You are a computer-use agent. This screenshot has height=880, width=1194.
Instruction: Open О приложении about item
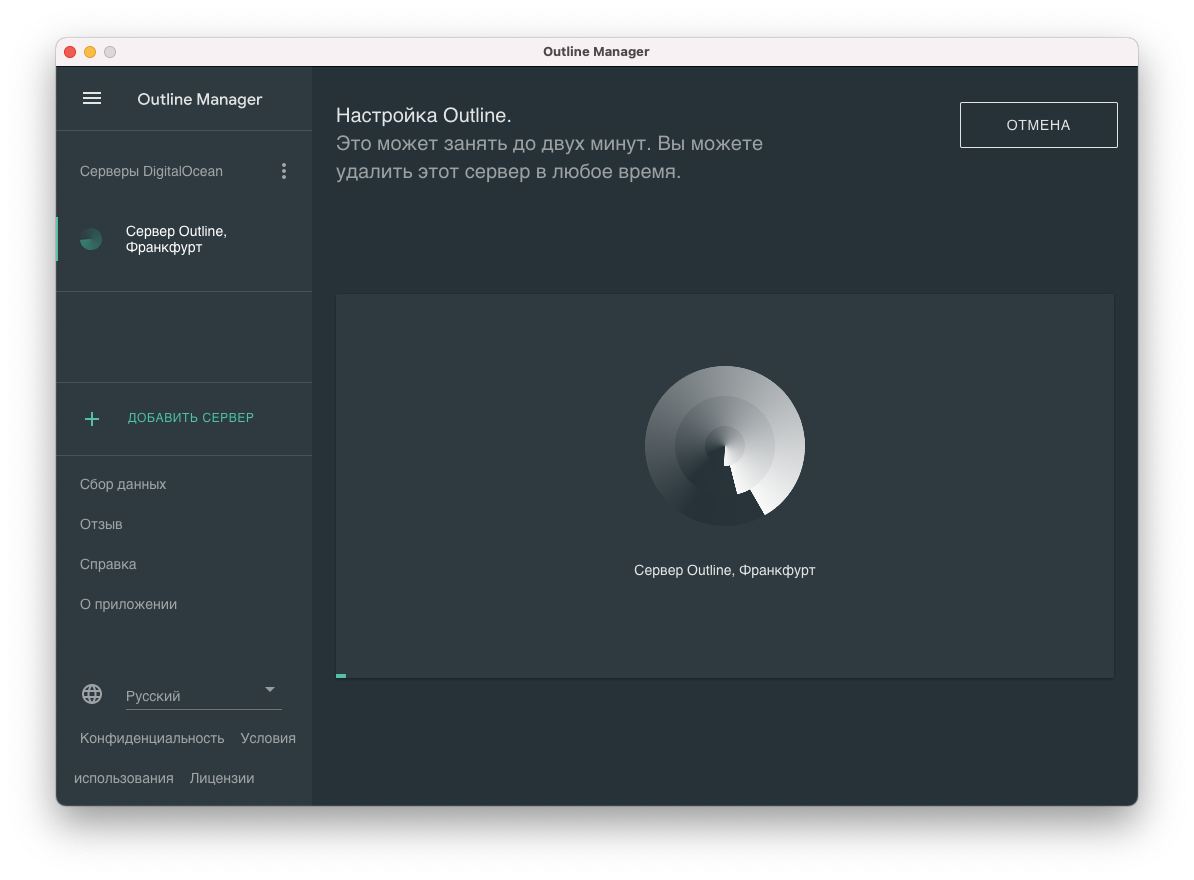pos(129,604)
